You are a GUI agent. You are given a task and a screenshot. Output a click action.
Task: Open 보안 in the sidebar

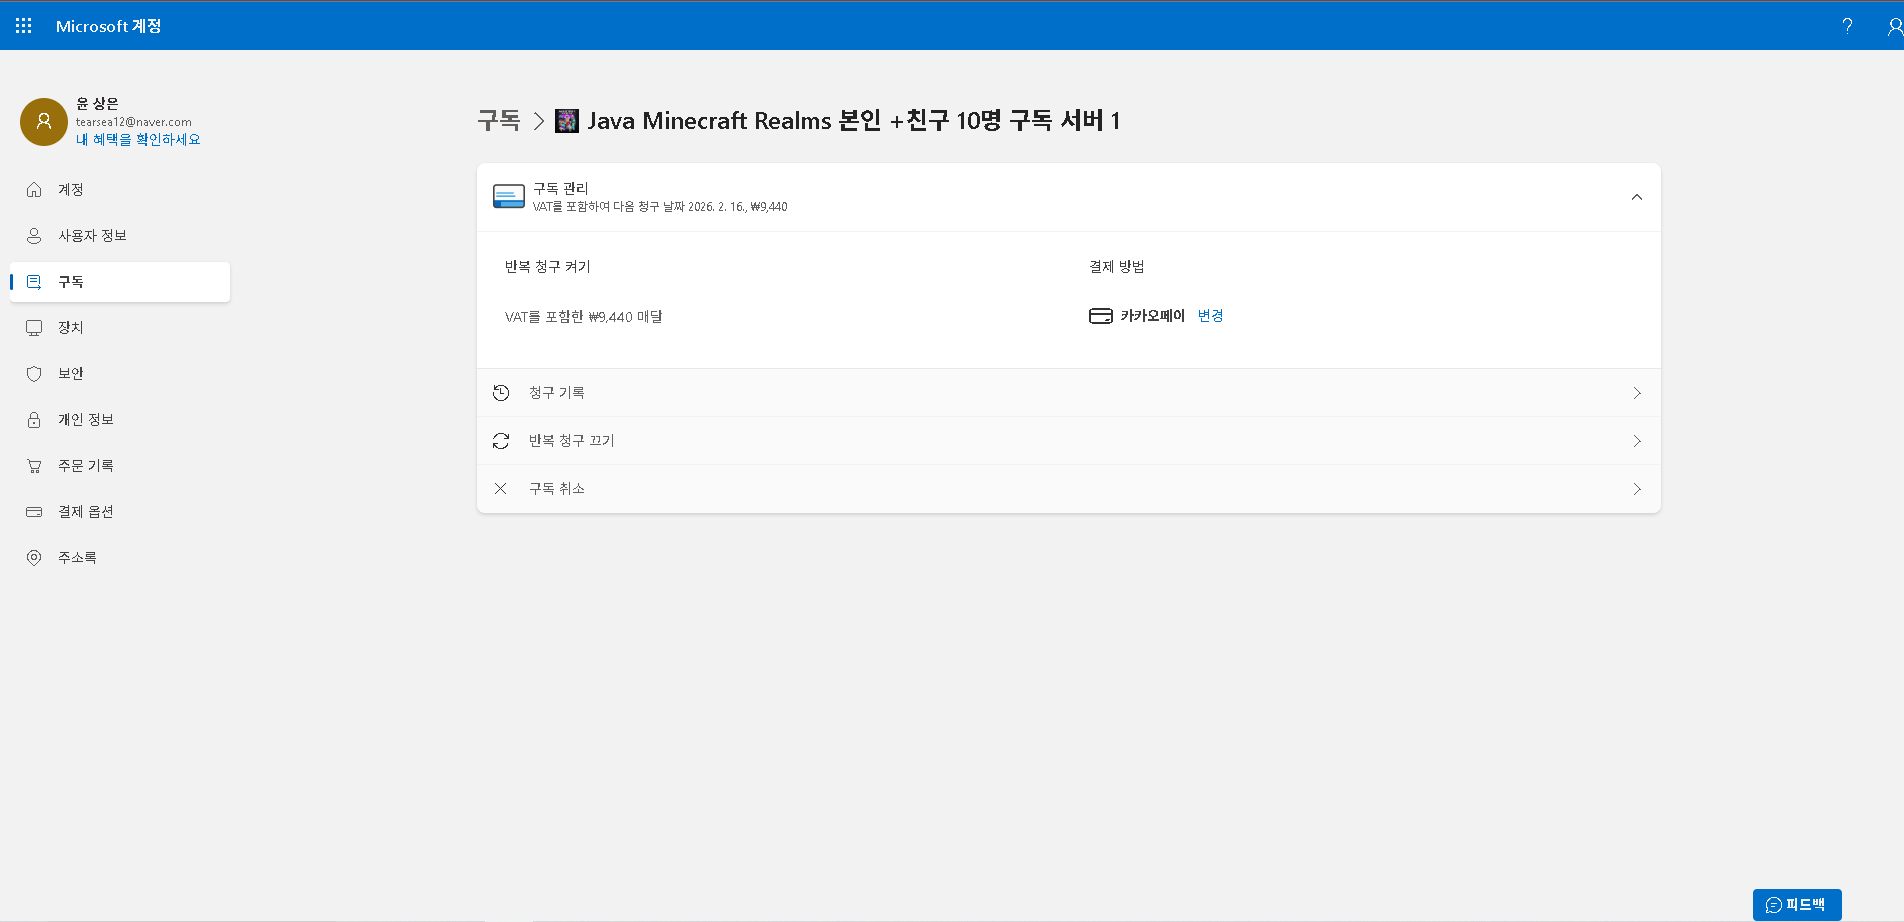(120, 374)
